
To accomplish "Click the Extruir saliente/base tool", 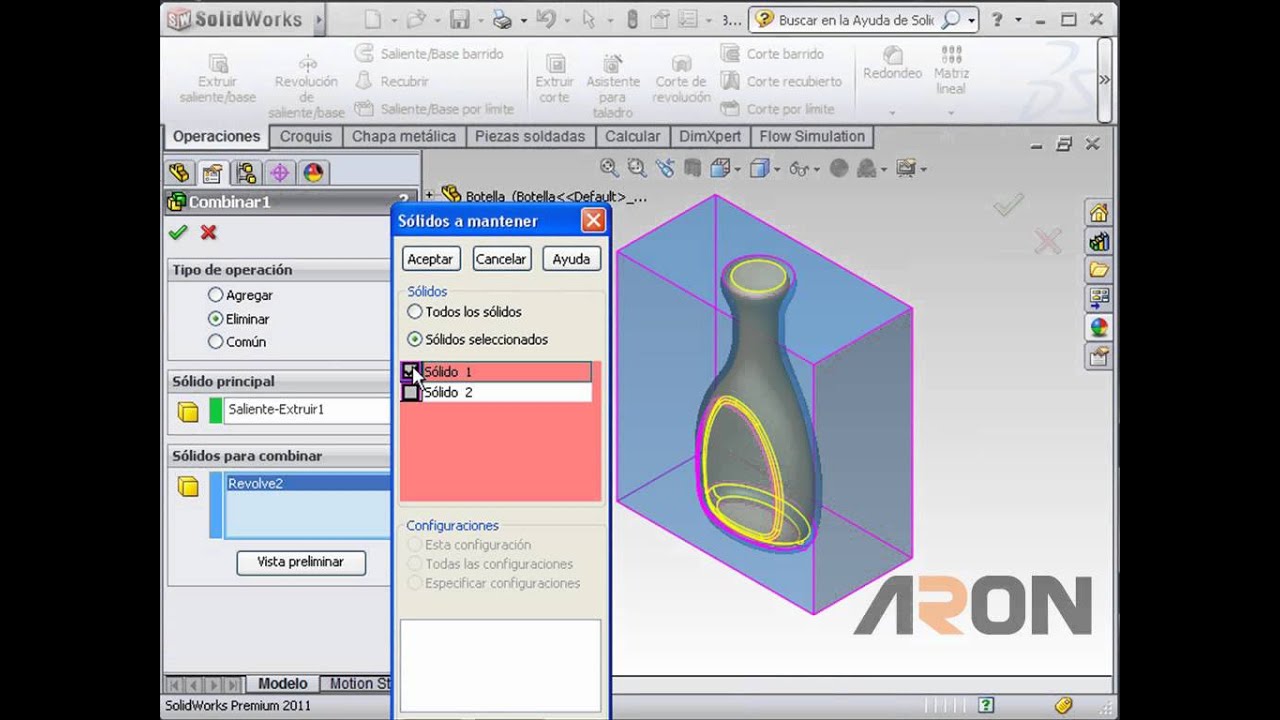I will tap(217, 78).
